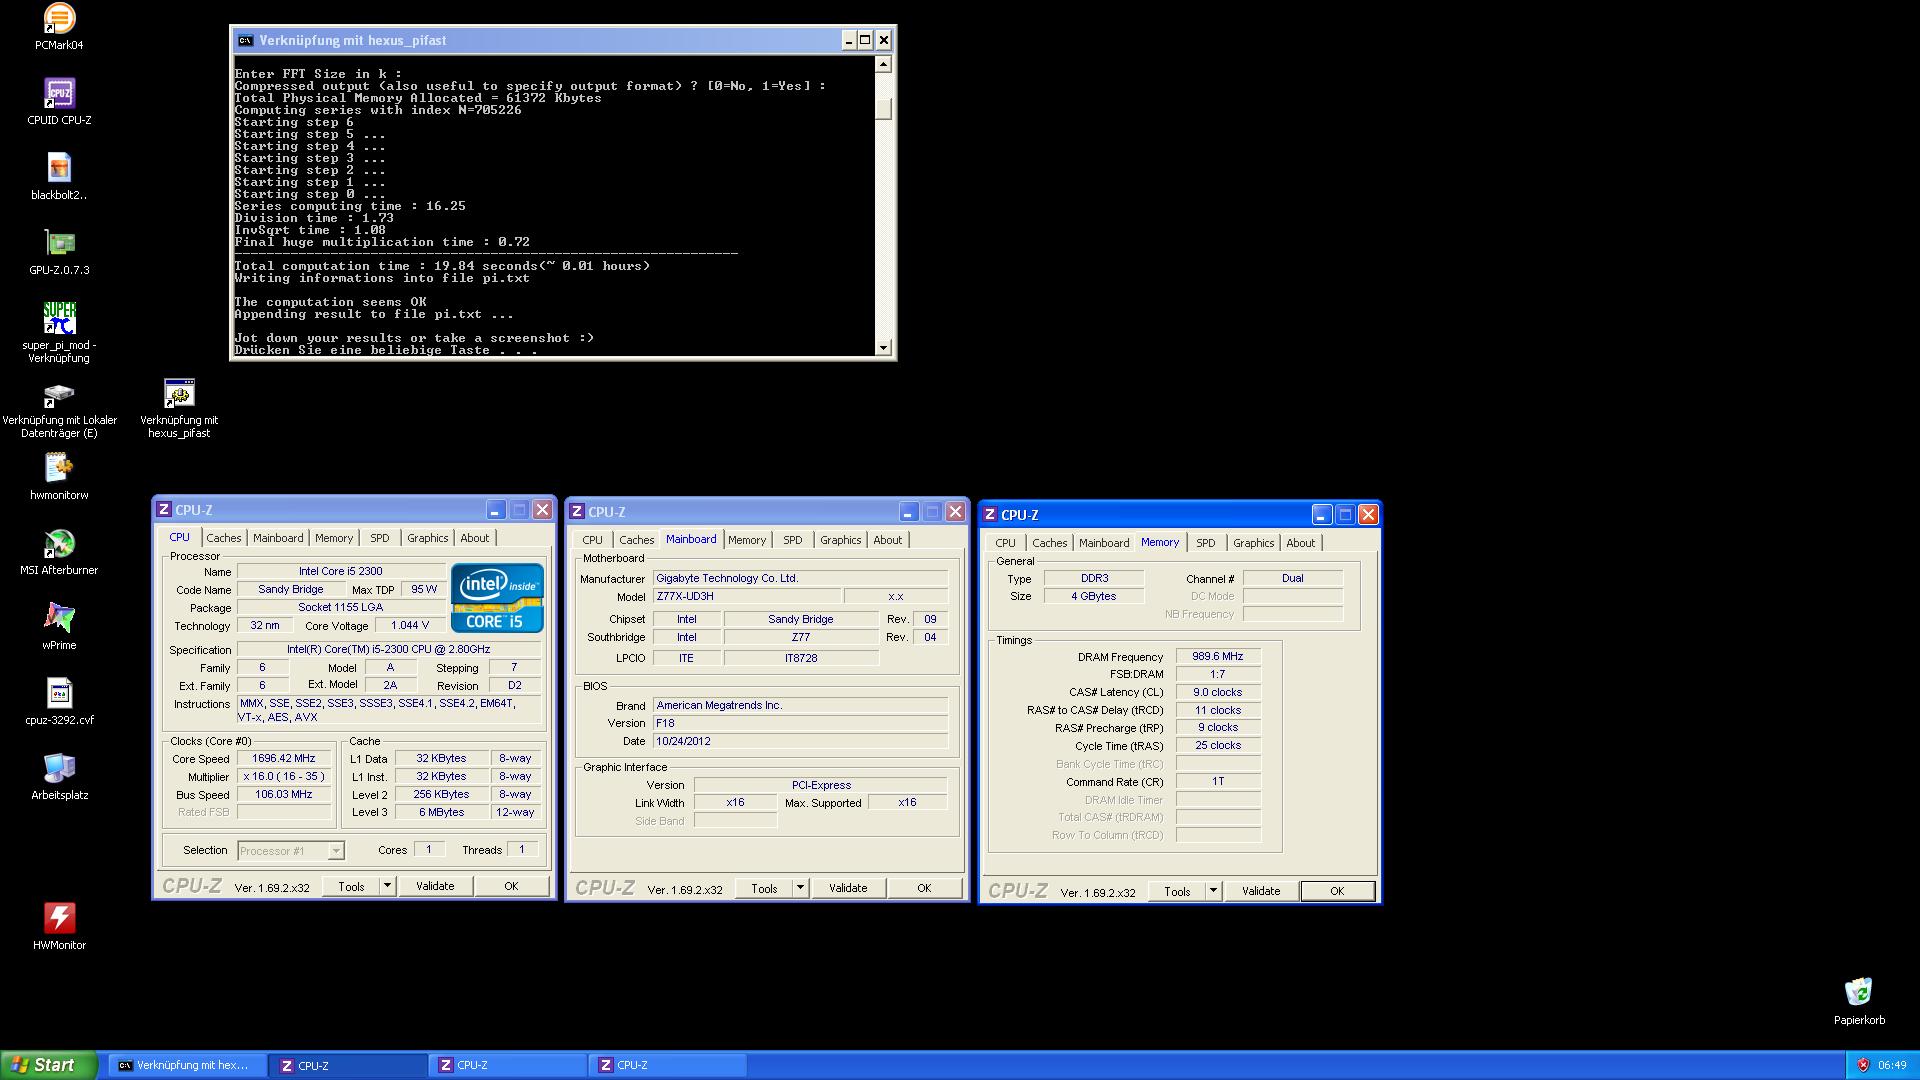The height and width of the screenshot is (1080, 1920).
Task: Click the Z icon in the Mainboard window title
Action: coord(577,512)
